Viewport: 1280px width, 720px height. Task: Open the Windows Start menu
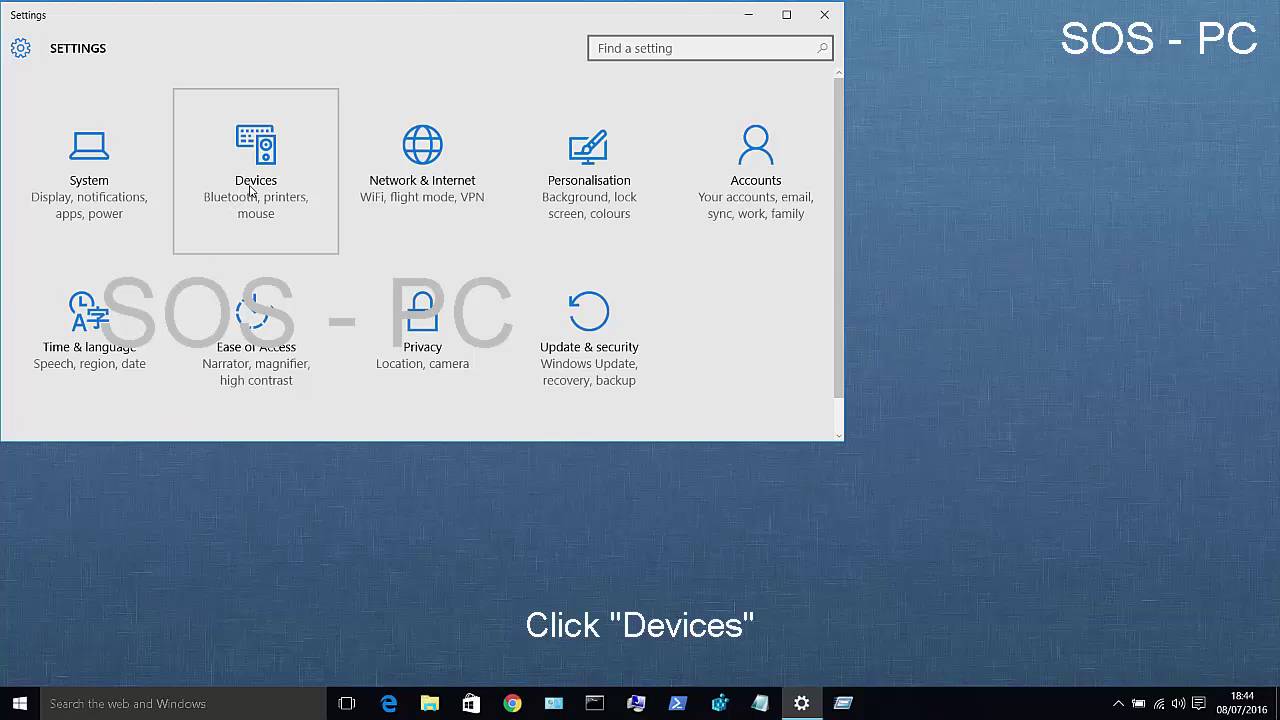[x=20, y=703]
